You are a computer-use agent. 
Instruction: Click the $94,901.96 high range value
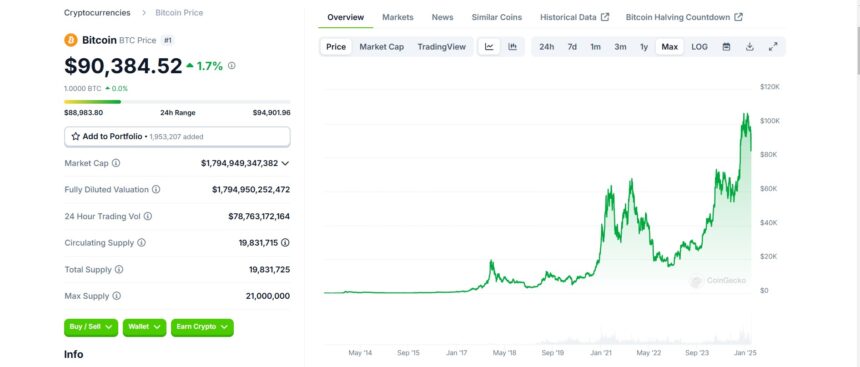(x=271, y=112)
